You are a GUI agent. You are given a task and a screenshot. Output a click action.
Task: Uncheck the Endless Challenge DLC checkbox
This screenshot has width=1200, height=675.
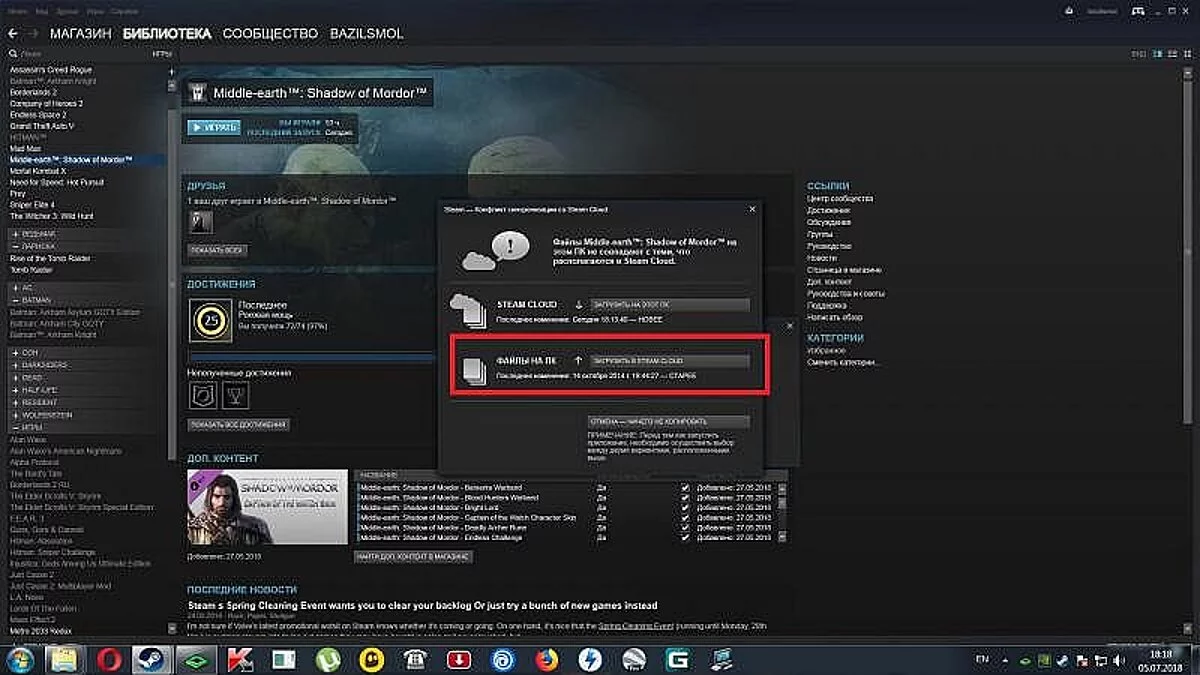click(684, 538)
